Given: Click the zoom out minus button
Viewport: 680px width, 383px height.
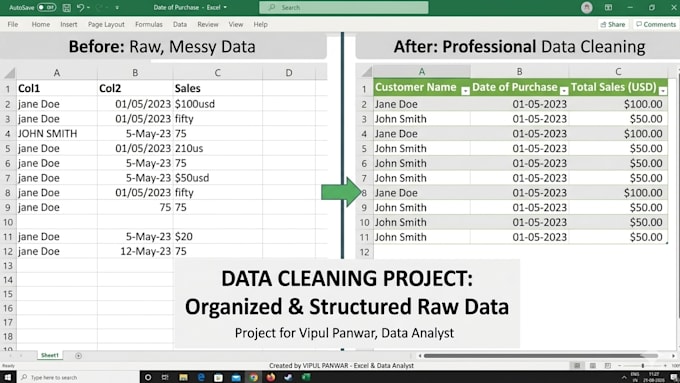Looking at the screenshot, I should (x=619, y=366).
